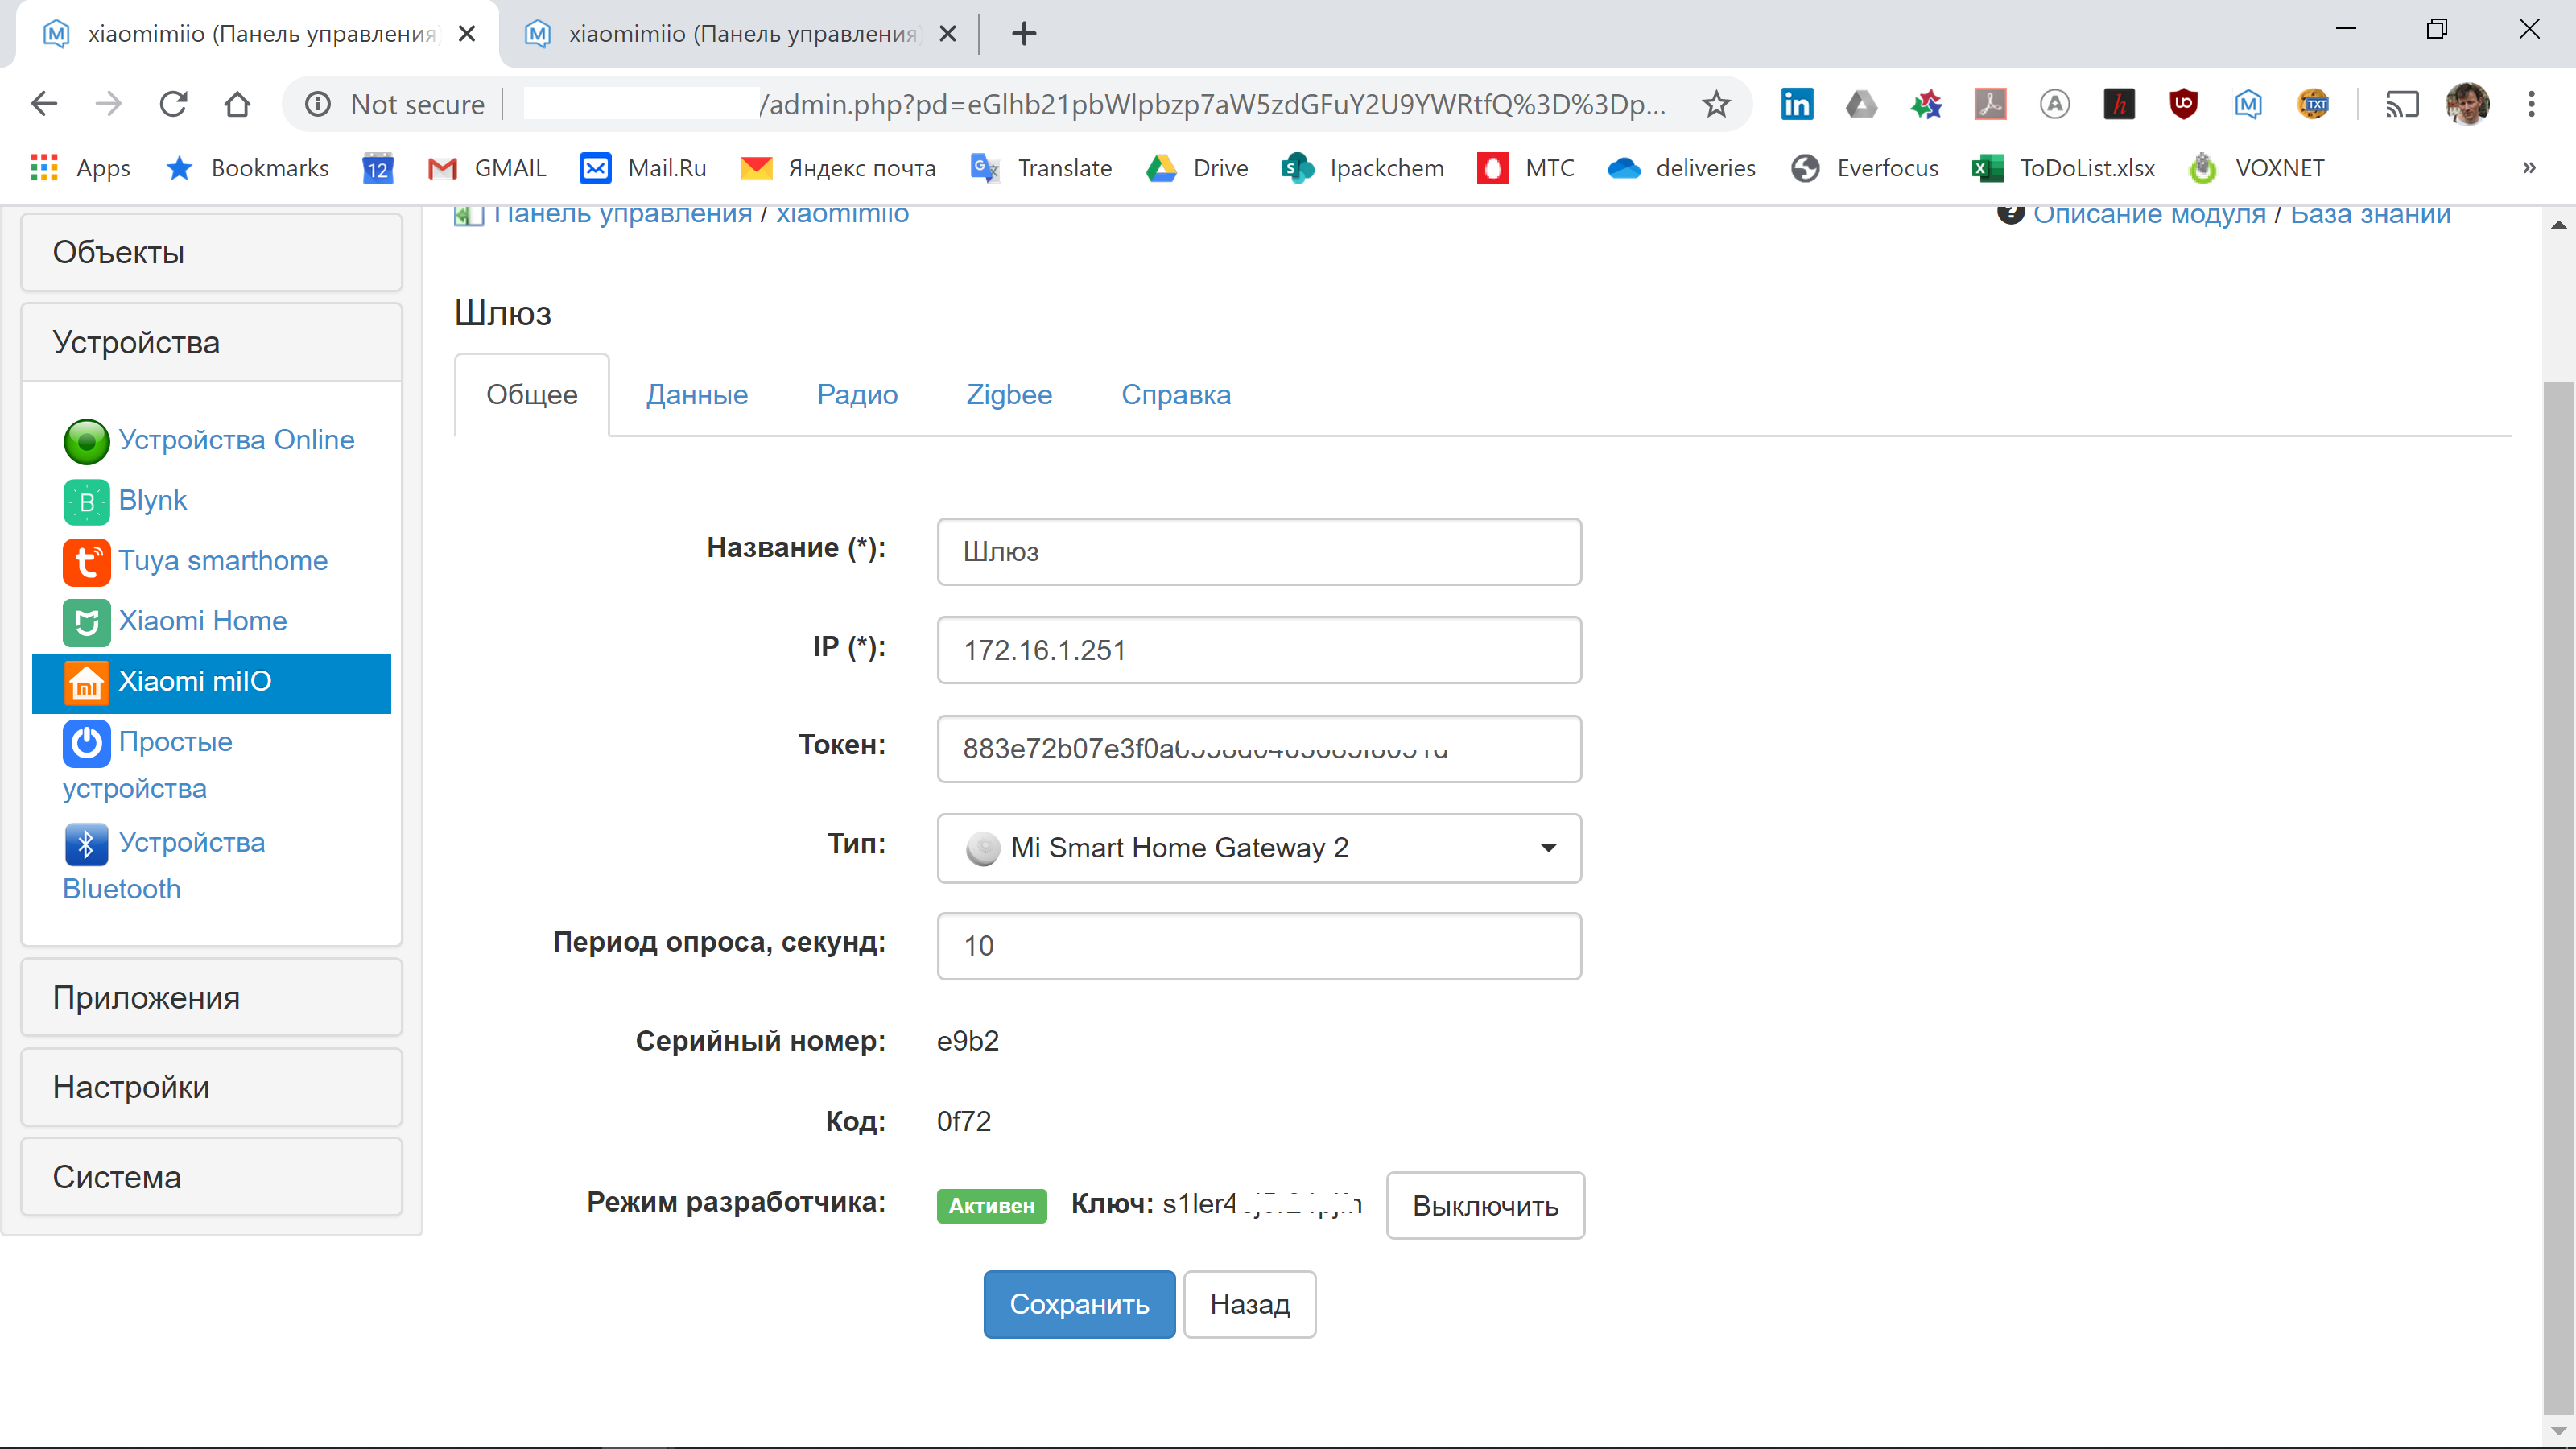2576x1449 pixels.
Task: Open the Translate bookmark
Action: point(1041,168)
